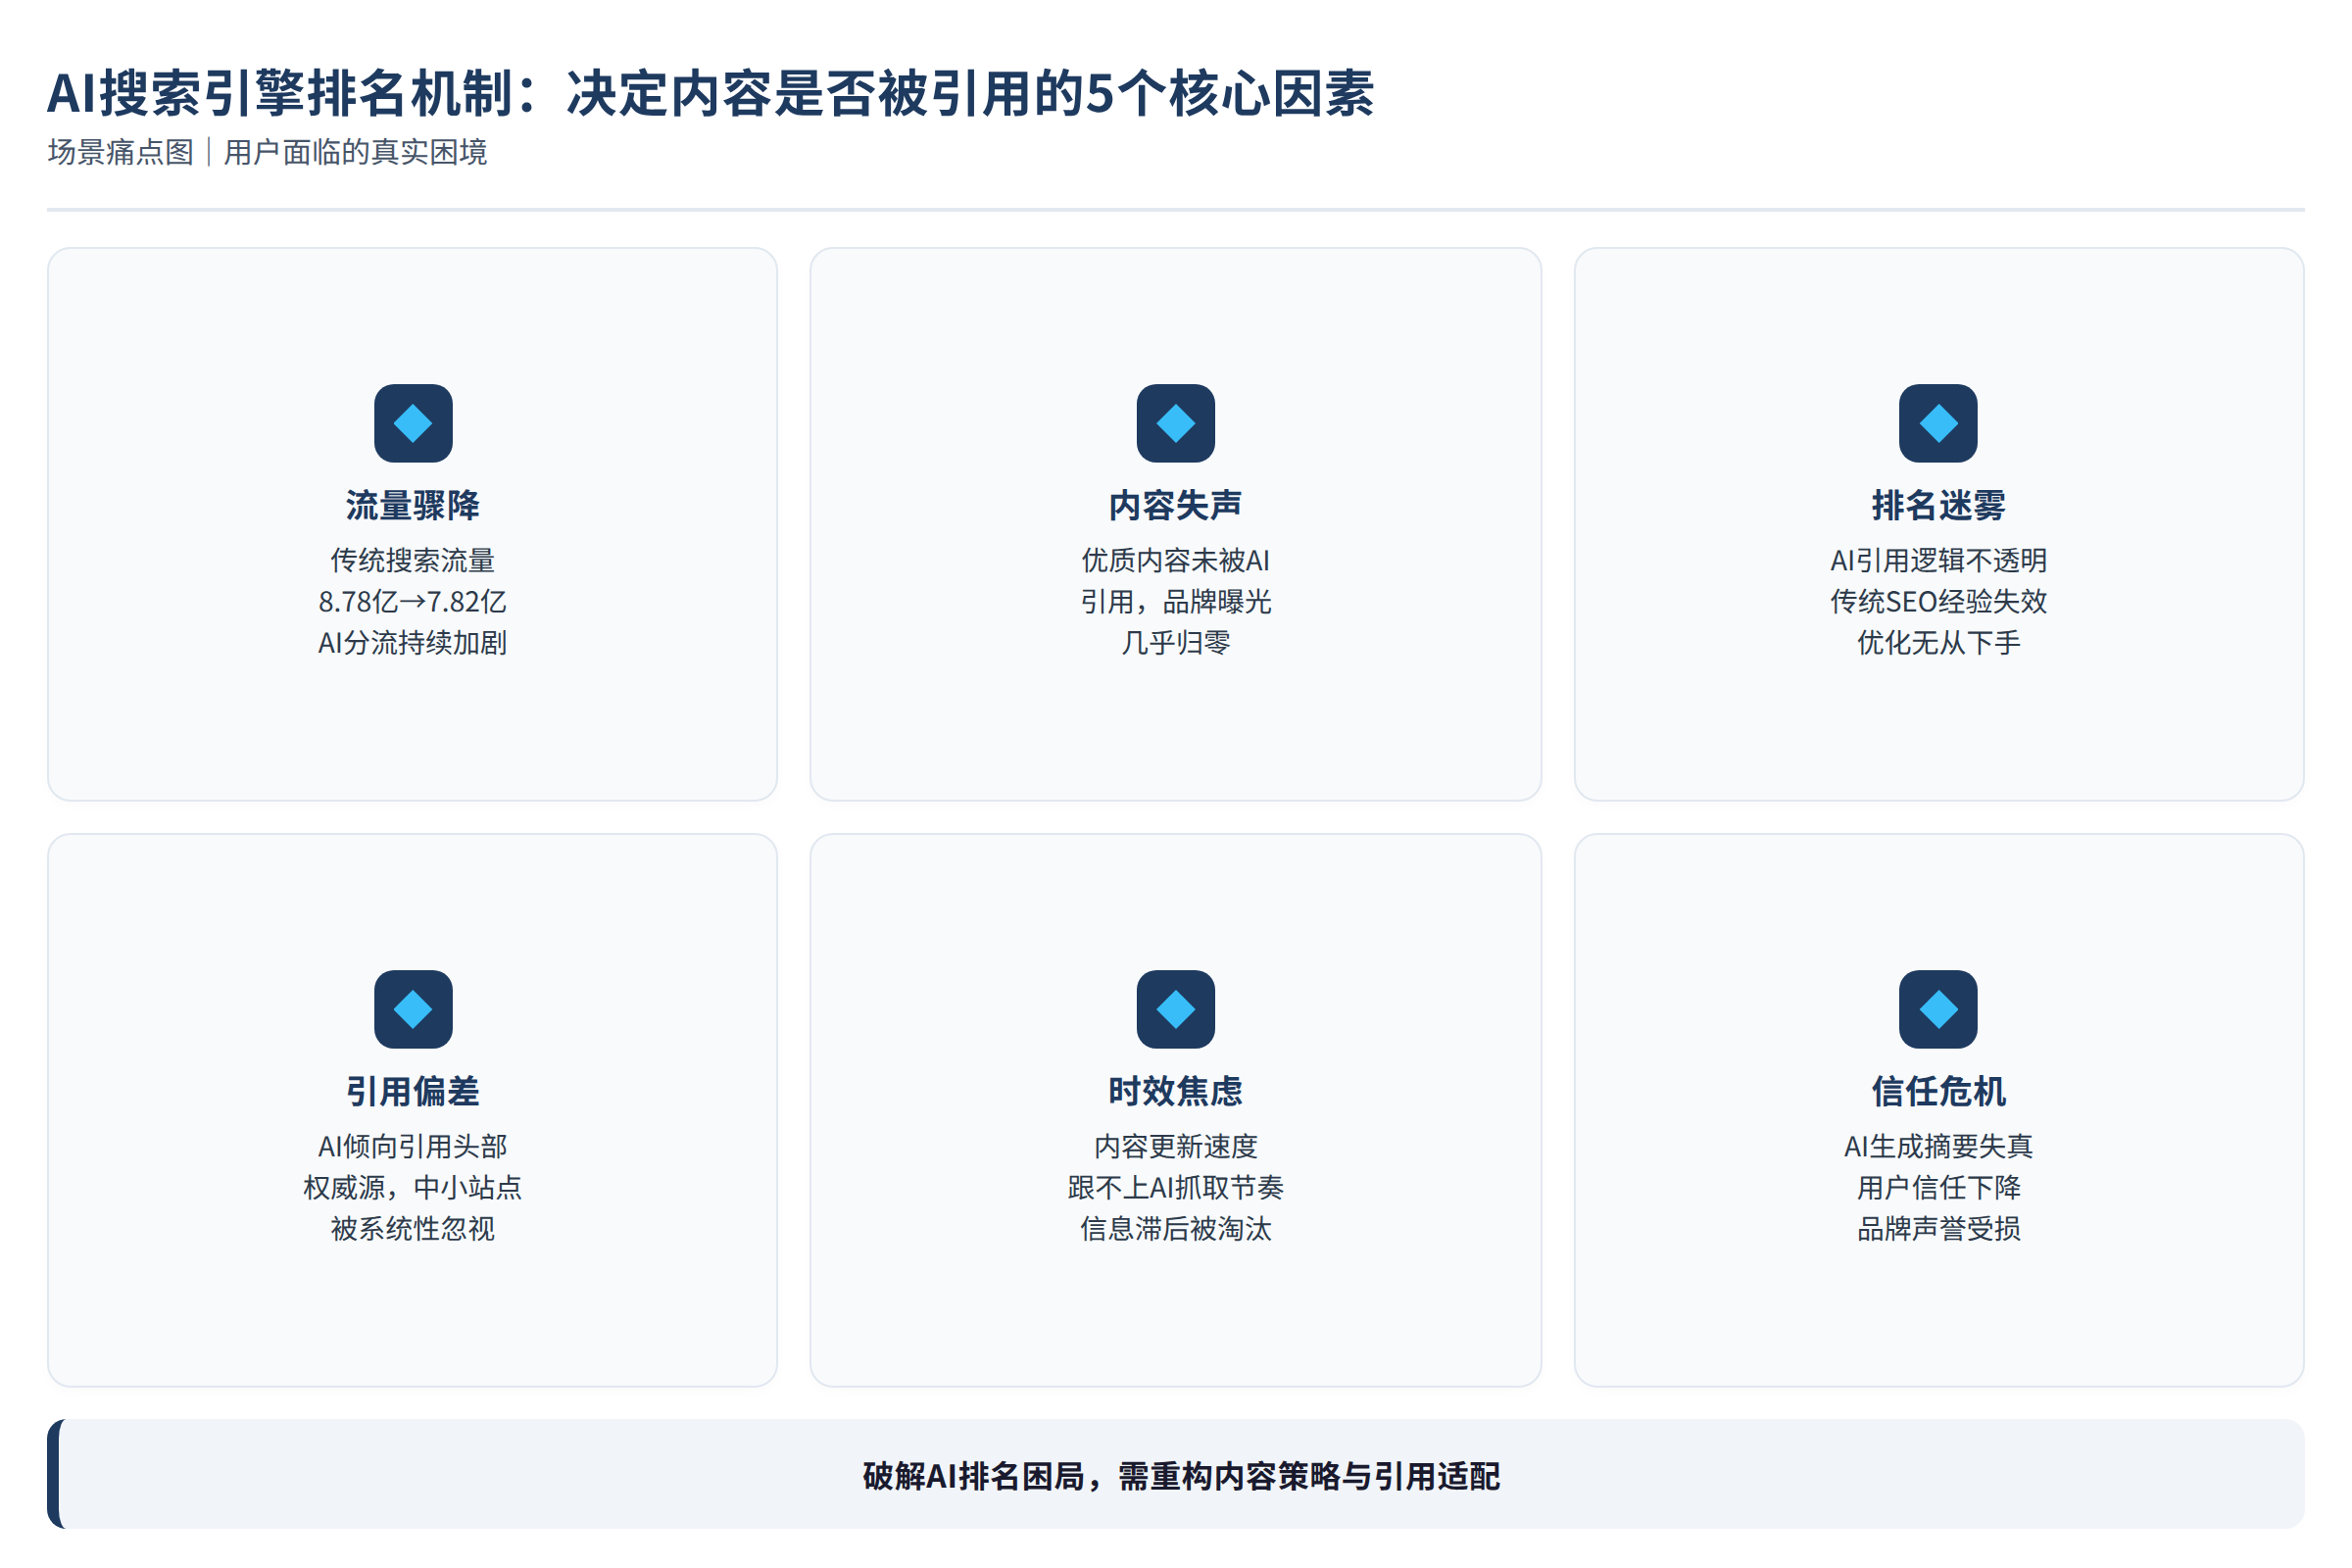2352x1568 pixels.
Task: Click the line 传统SEO经验失效
Action: click(x=1938, y=602)
